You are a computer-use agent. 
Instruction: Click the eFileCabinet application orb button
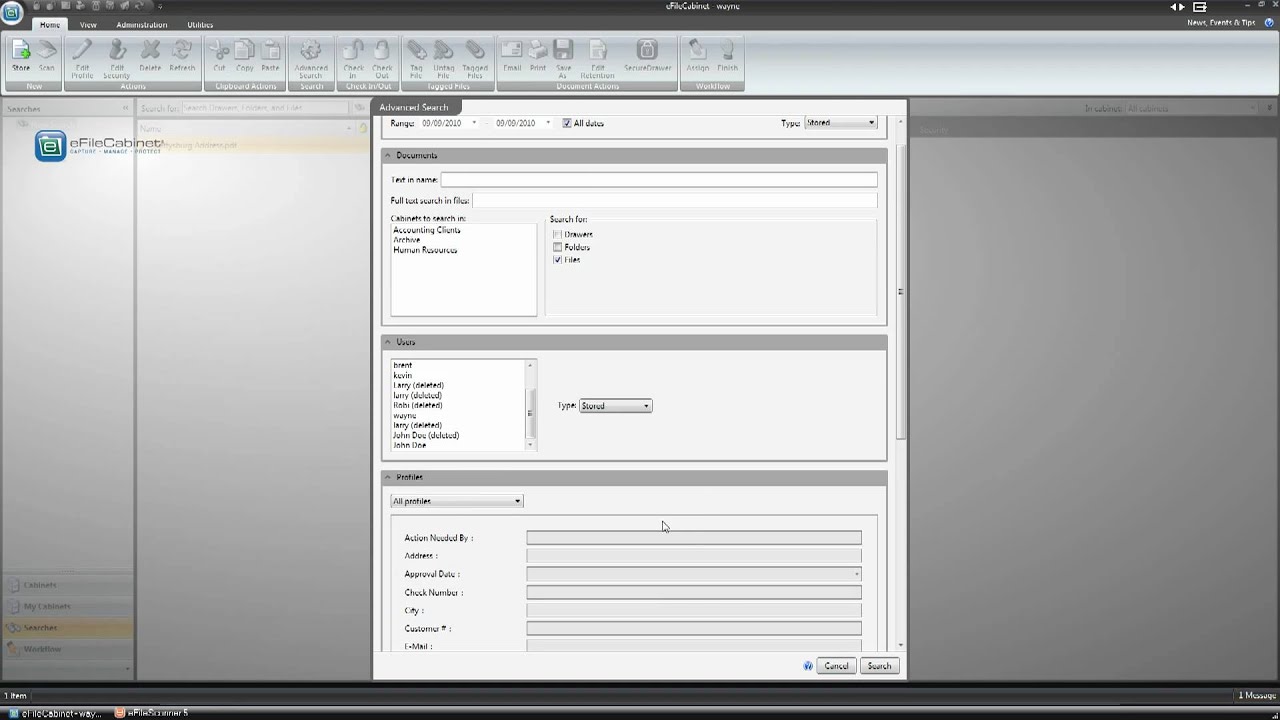pyautogui.click(x=13, y=12)
